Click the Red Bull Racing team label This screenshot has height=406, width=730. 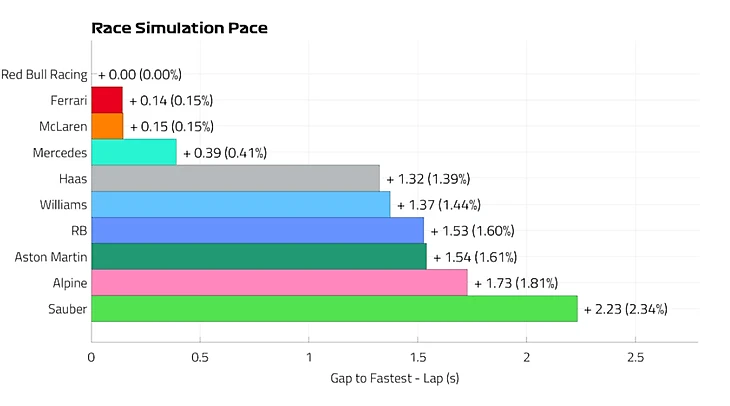[x=44, y=74]
